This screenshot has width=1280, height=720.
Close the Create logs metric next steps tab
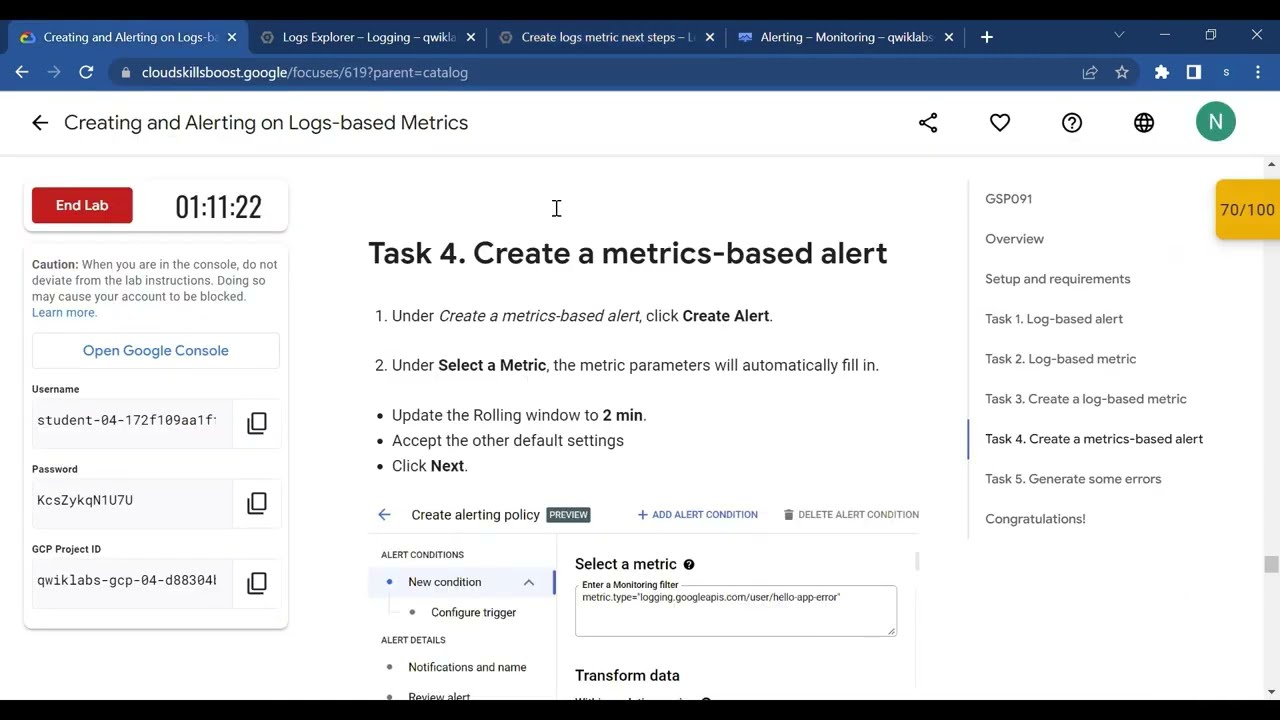tap(710, 37)
